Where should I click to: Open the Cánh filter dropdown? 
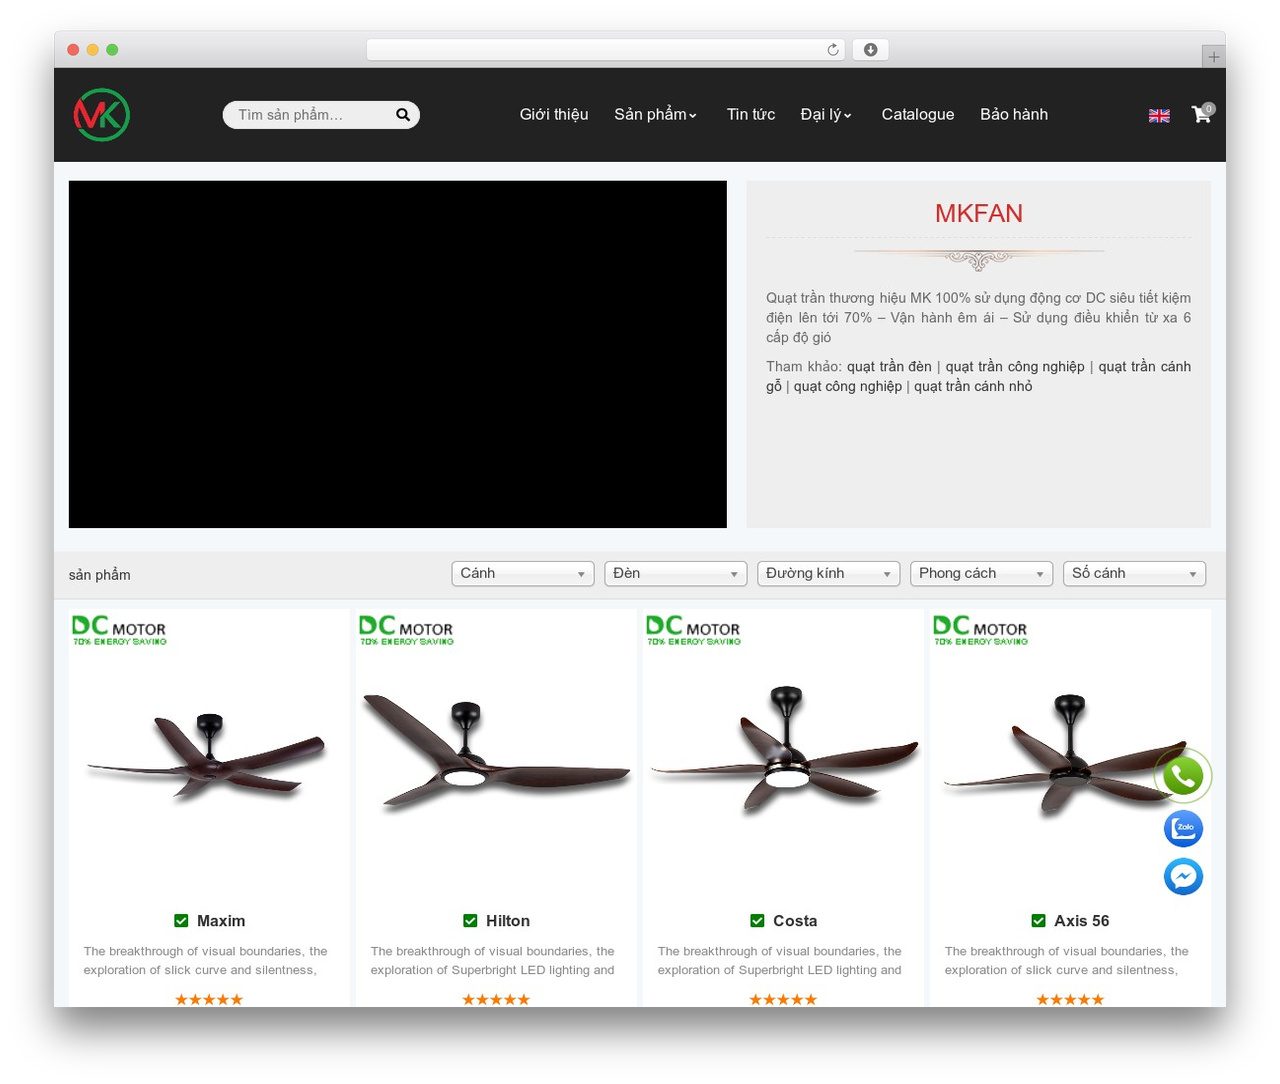coord(523,574)
